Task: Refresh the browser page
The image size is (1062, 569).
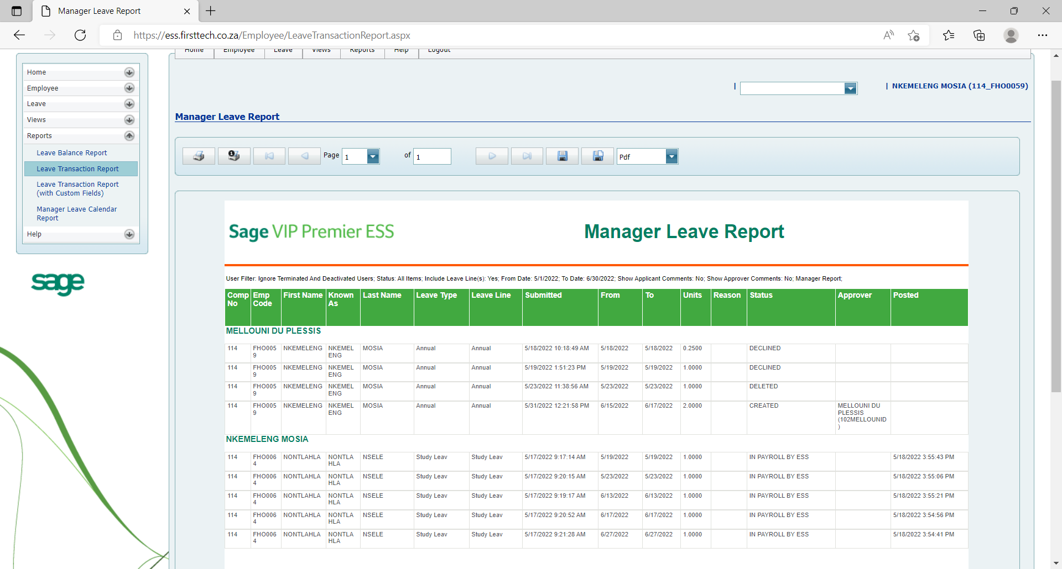Action: [x=80, y=35]
